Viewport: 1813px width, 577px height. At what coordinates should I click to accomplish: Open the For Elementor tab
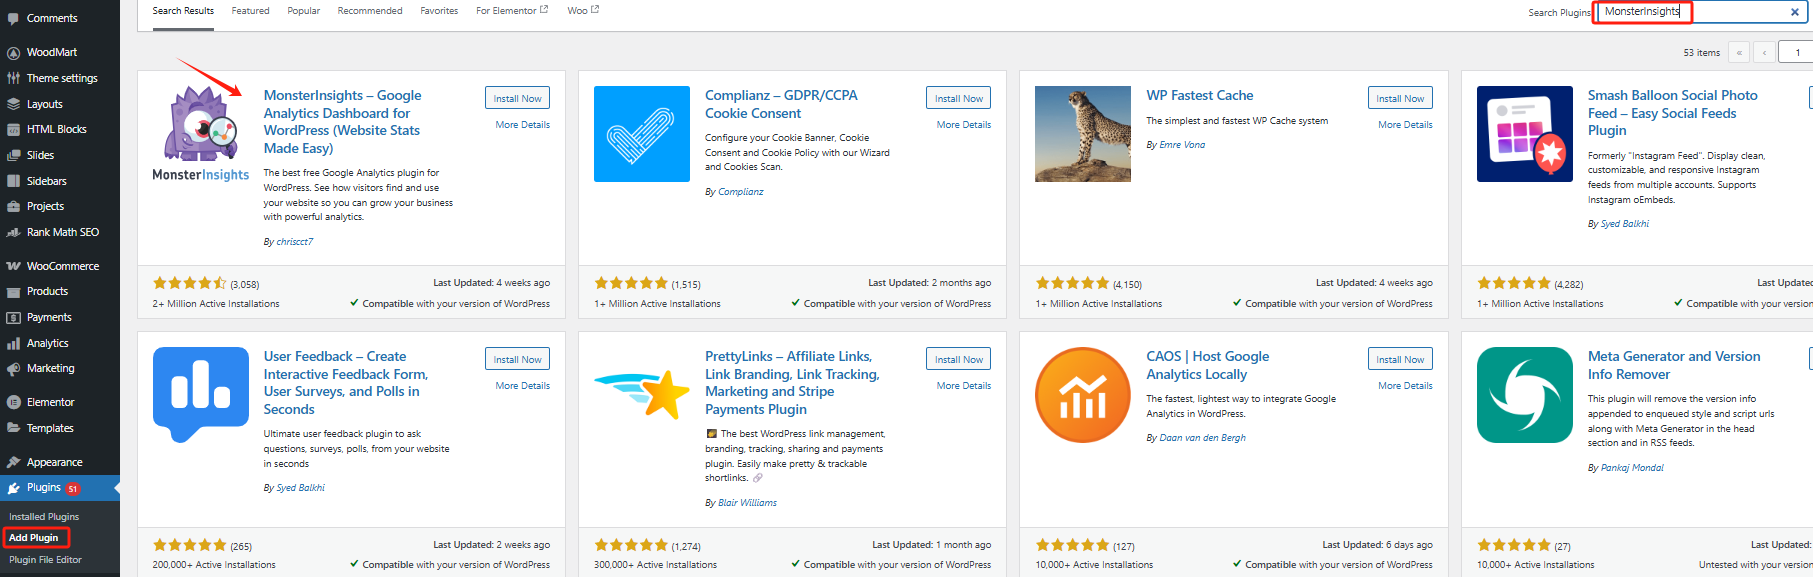pyautogui.click(x=512, y=11)
